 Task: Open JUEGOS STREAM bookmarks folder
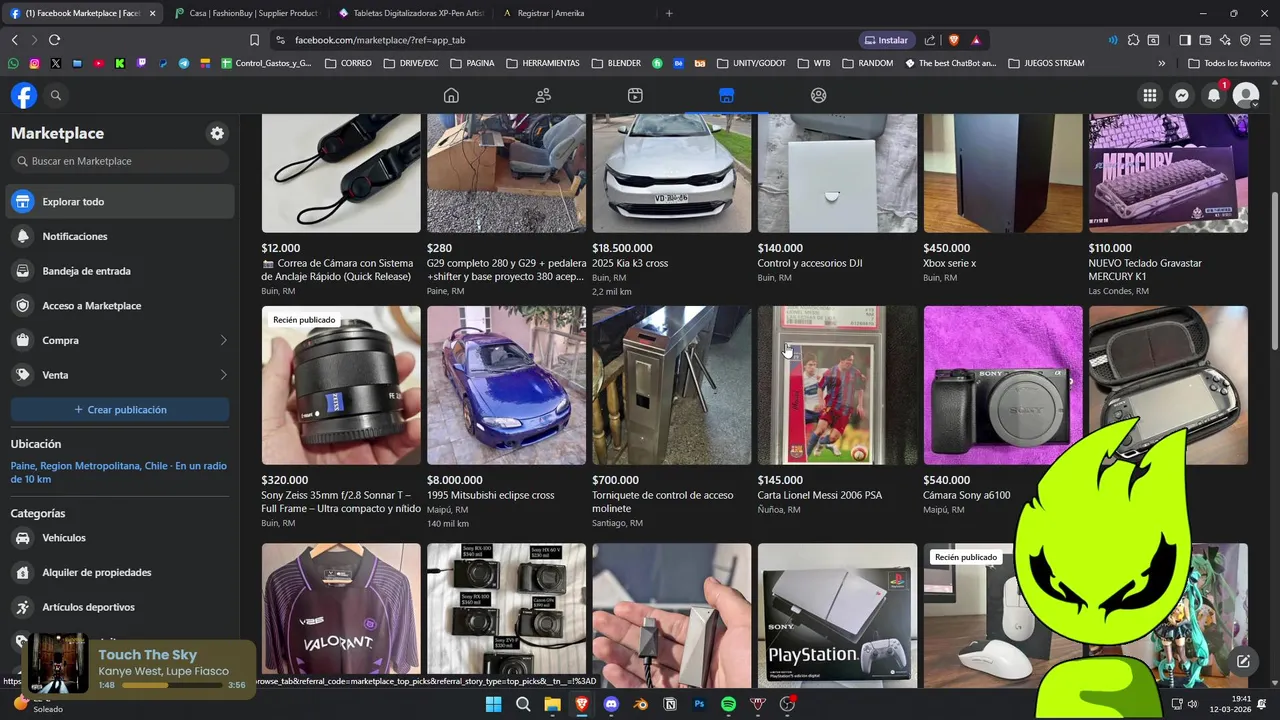(1046, 63)
